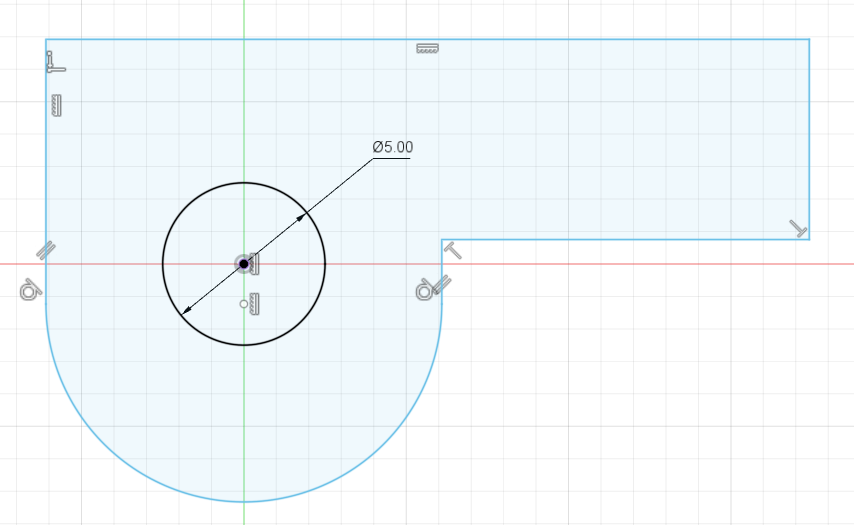This screenshot has width=854, height=525.
Task: Select the tangent constraint icon at the arc's right end
Action: coord(424,290)
